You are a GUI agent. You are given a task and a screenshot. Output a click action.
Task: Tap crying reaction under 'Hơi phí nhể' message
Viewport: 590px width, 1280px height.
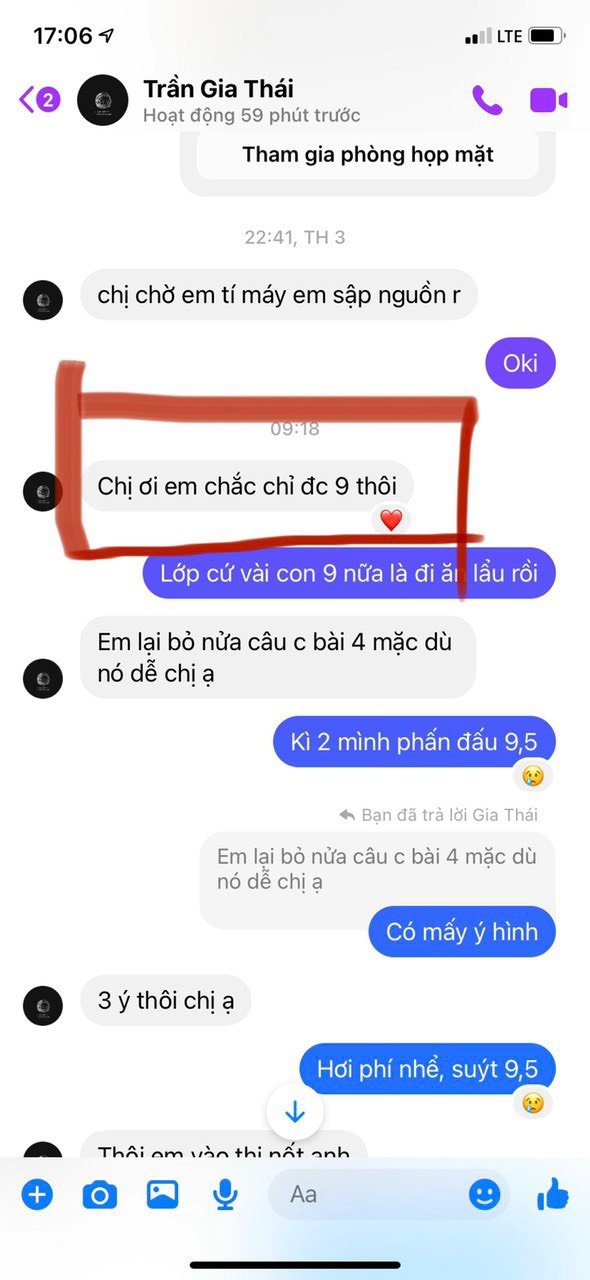(533, 1103)
